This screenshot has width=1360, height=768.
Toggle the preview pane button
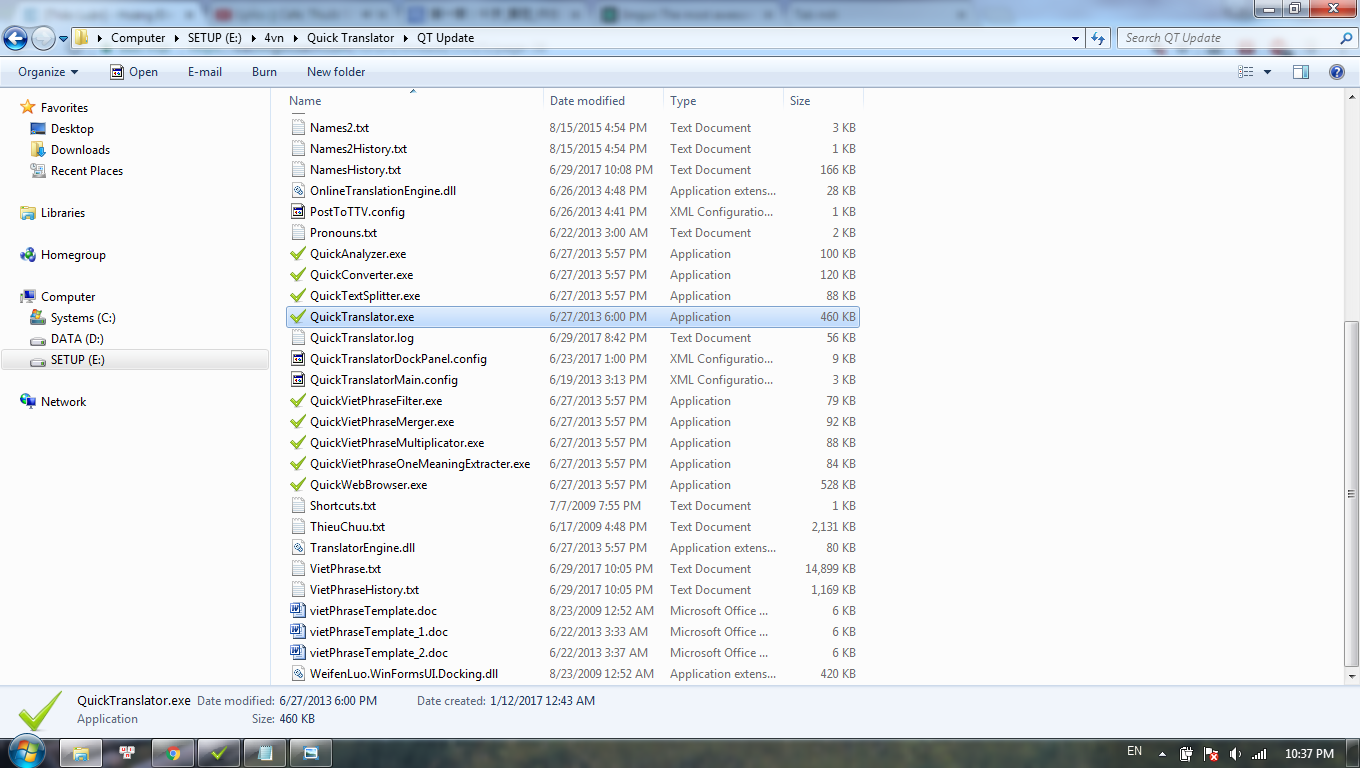1300,72
